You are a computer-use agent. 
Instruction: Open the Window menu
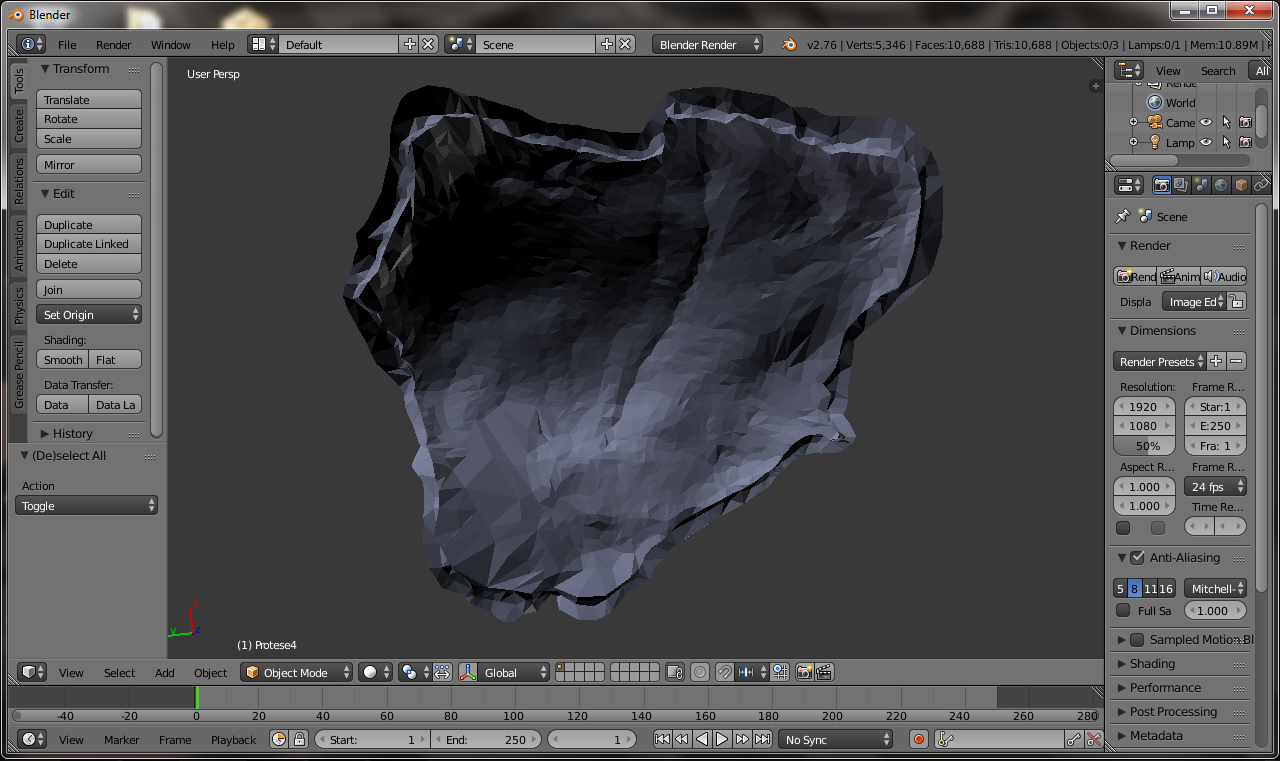click(x=171, y=44)
